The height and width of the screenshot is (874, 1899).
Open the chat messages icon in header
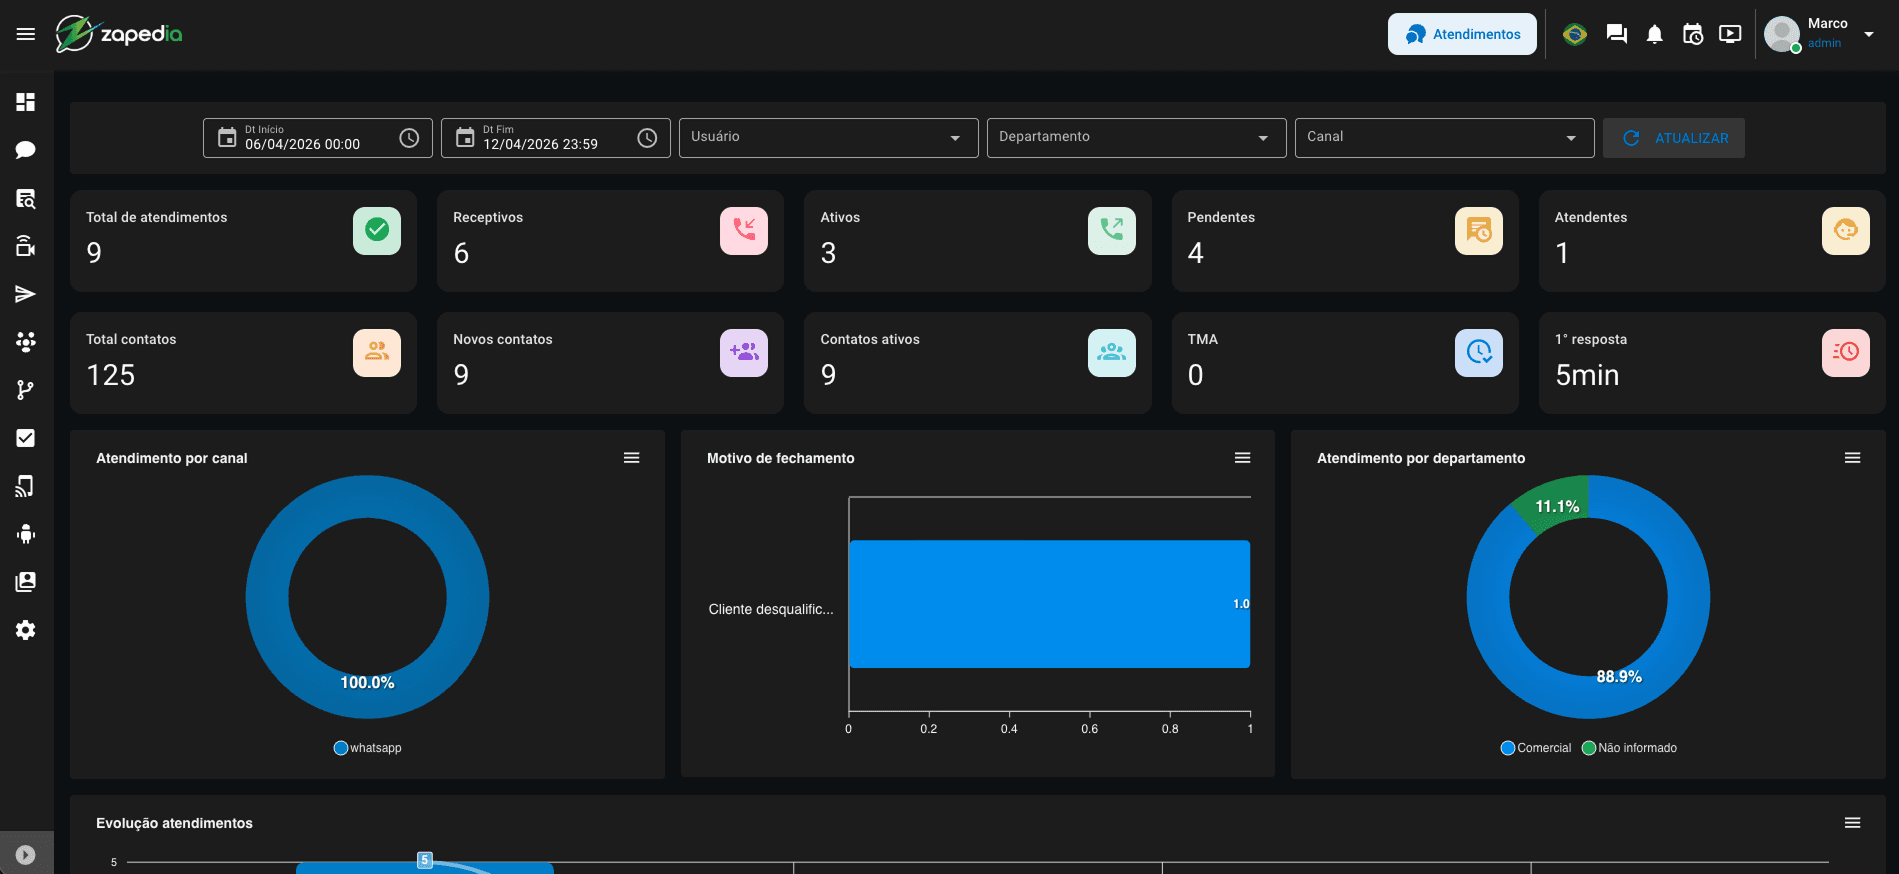pyautogui.click(x=1617, y=34)
